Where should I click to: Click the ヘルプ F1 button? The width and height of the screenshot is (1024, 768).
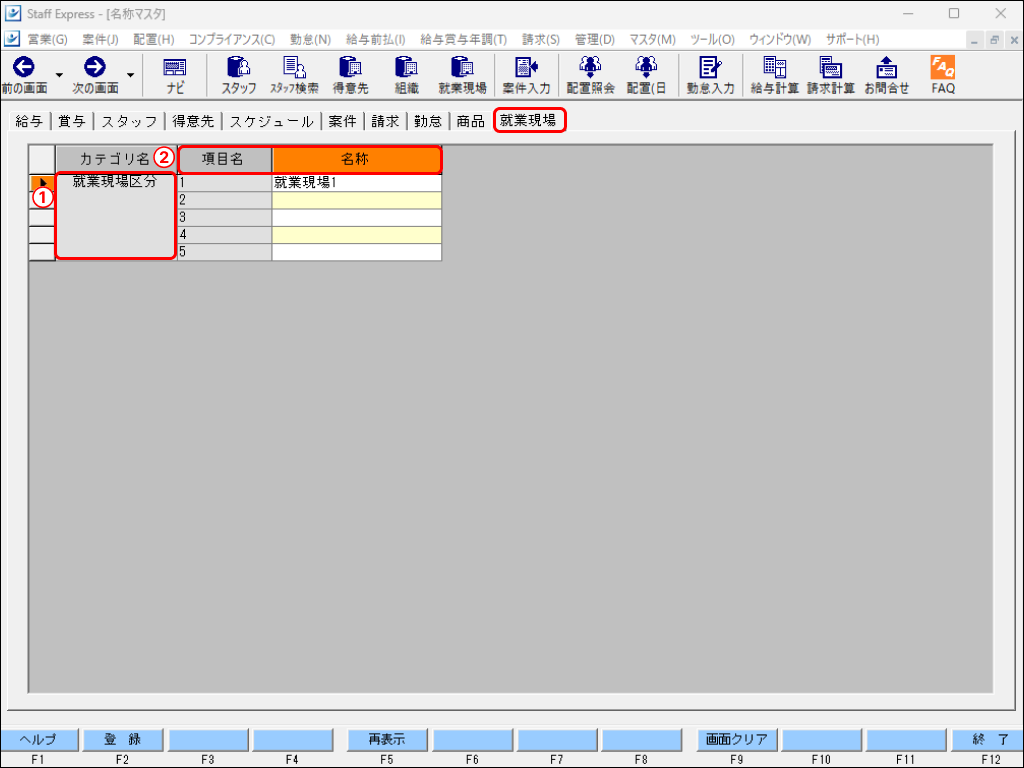(x=39, y=739)
